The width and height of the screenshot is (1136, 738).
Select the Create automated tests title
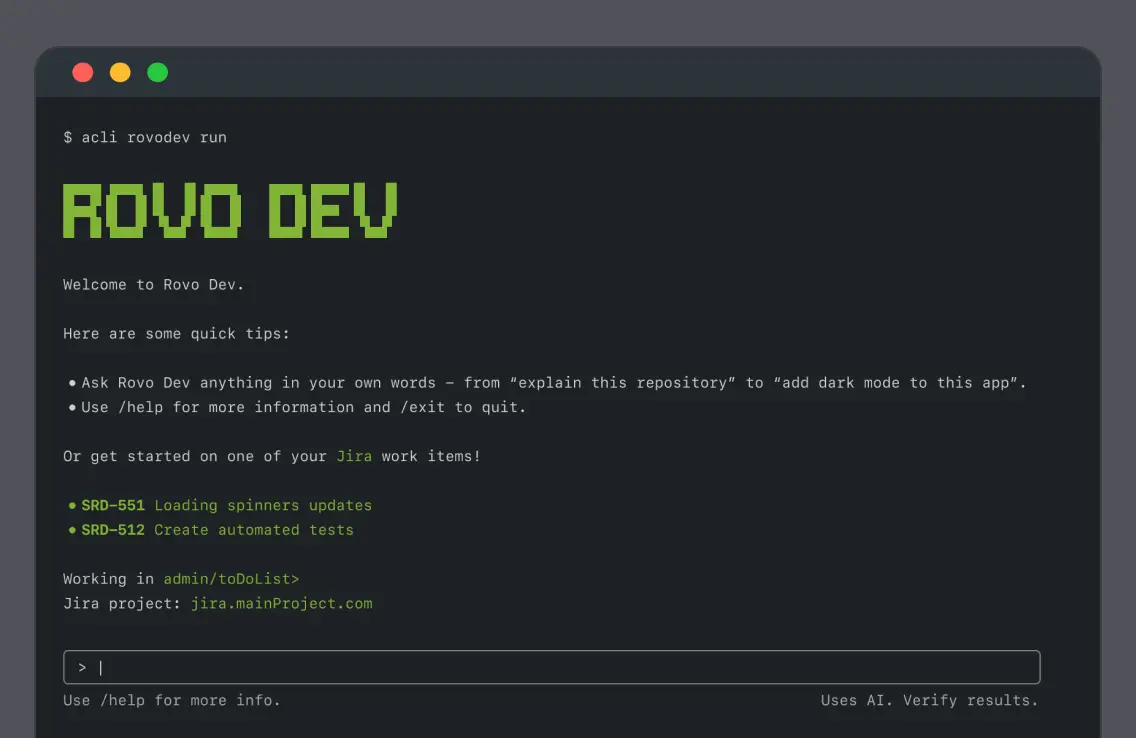(254, 530)
